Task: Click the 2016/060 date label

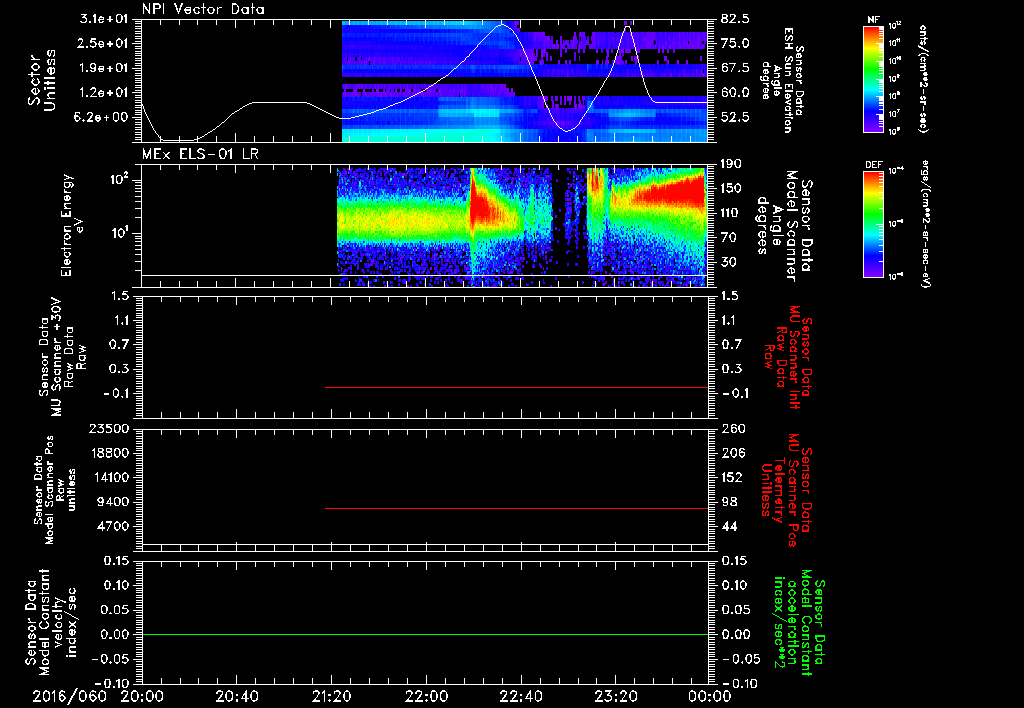Action: (x=69, y=696)
